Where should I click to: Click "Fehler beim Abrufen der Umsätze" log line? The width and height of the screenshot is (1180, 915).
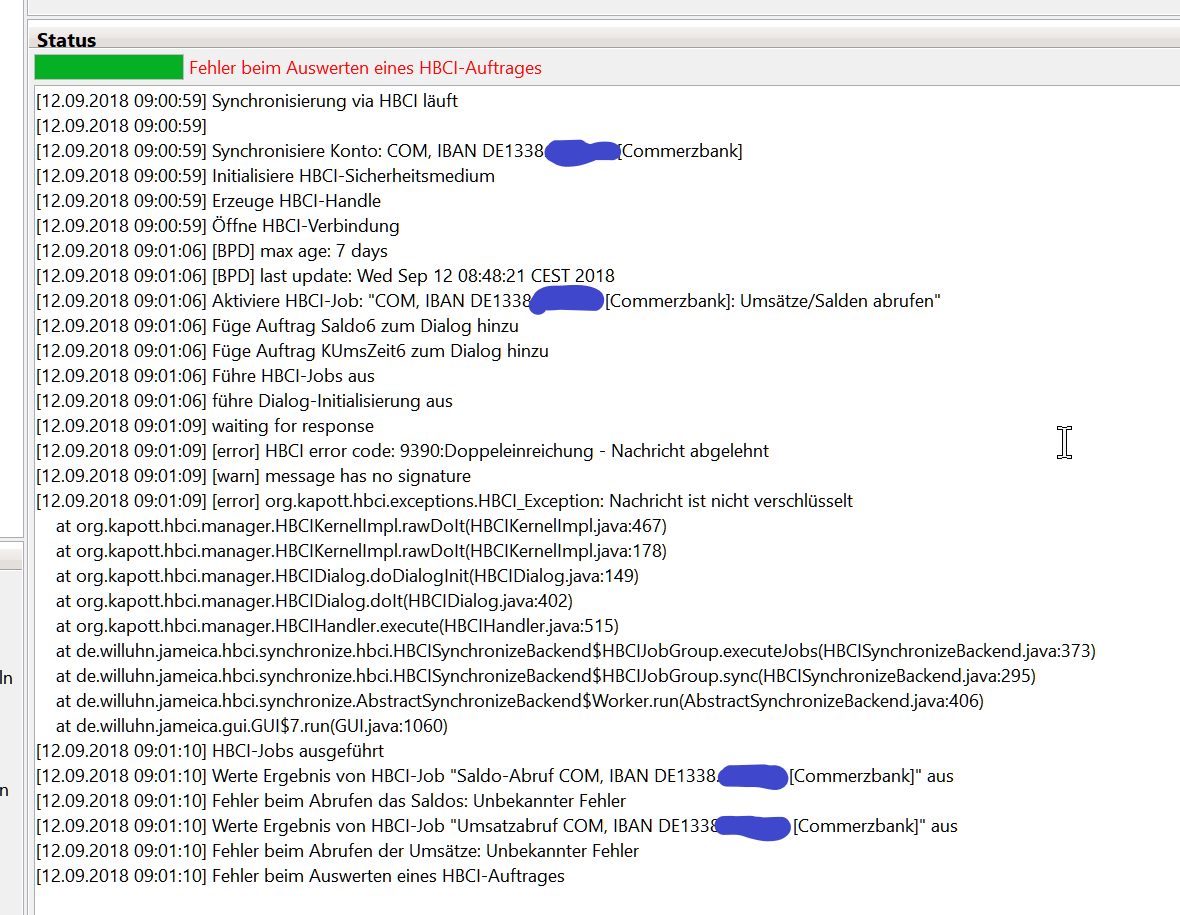[x=425, y=851]
